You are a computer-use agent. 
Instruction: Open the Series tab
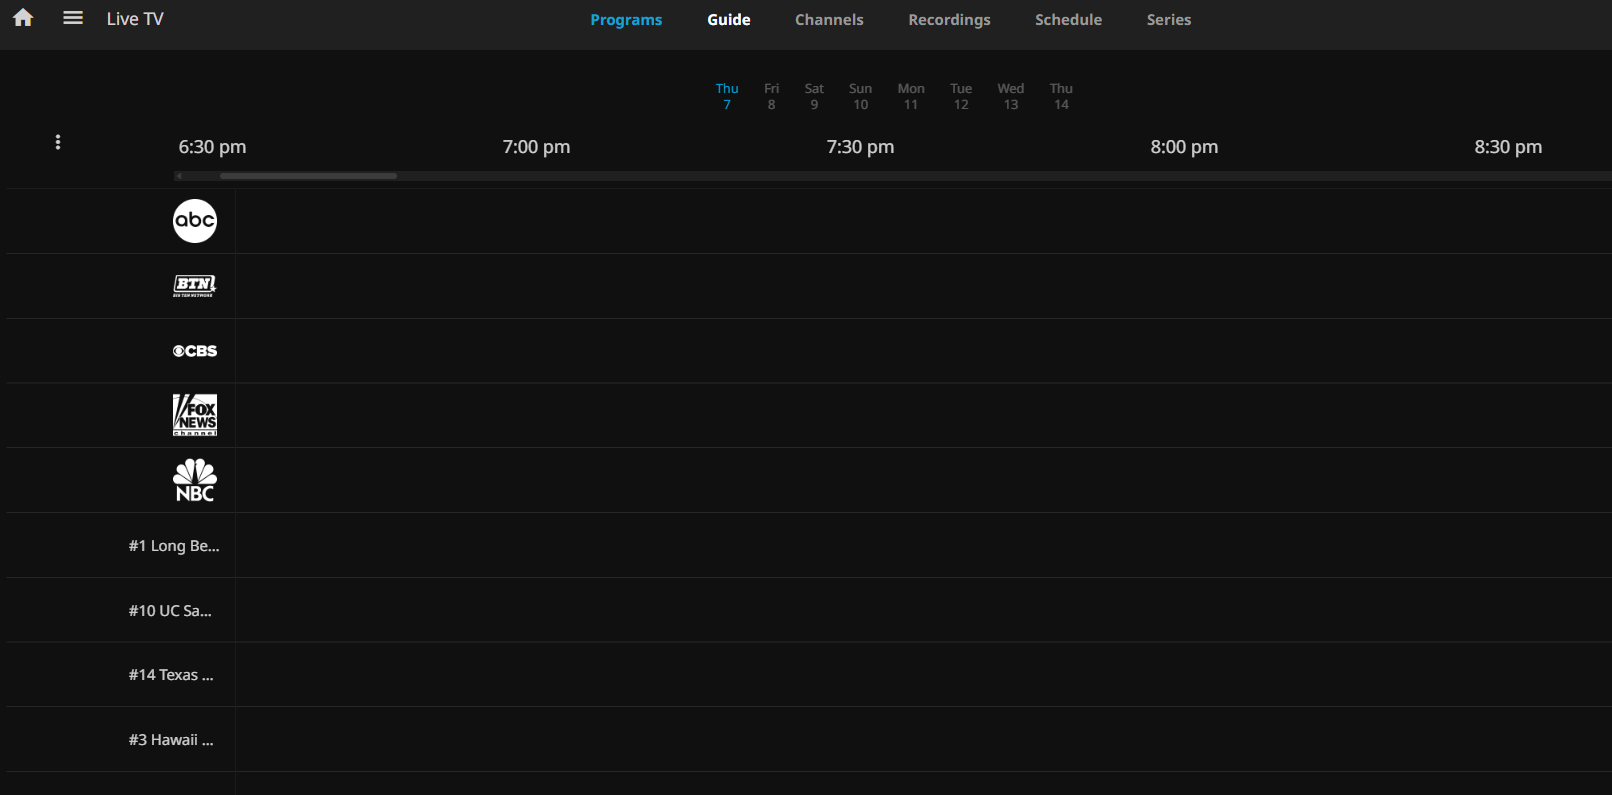pyautogui.click(x=1168, y=20)
